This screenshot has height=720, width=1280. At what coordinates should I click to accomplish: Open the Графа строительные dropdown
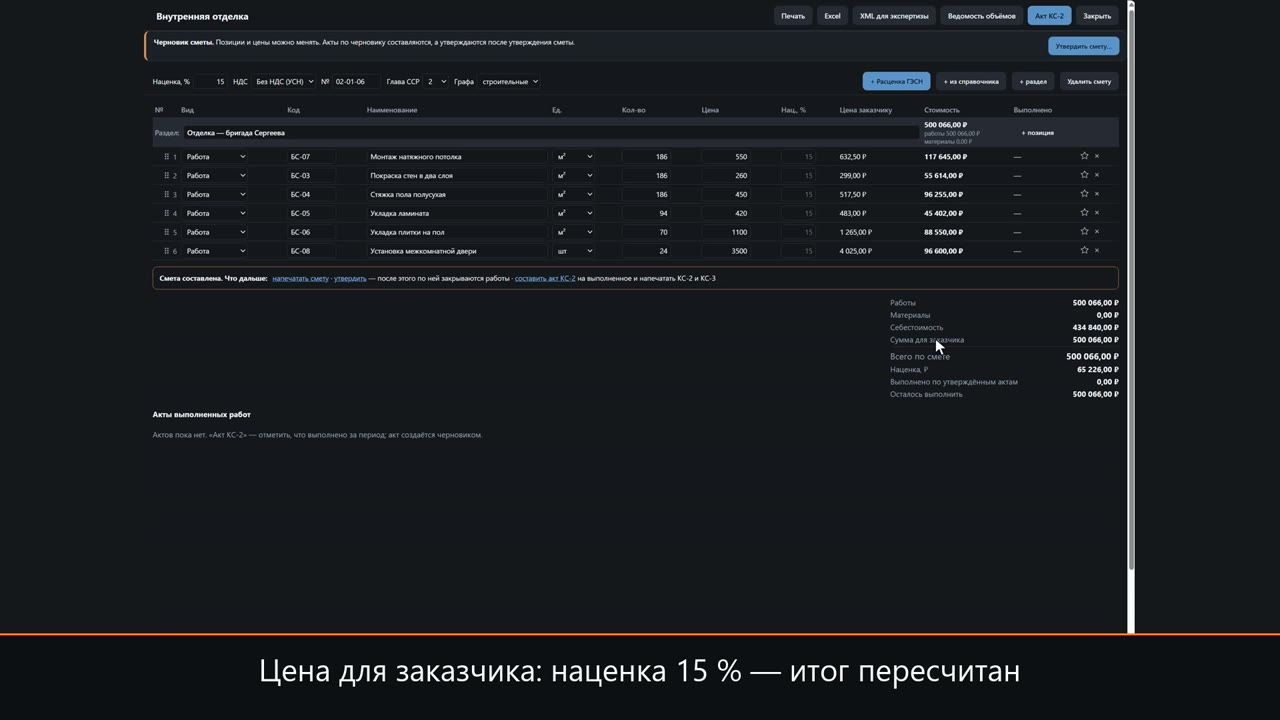coord(510,82)
